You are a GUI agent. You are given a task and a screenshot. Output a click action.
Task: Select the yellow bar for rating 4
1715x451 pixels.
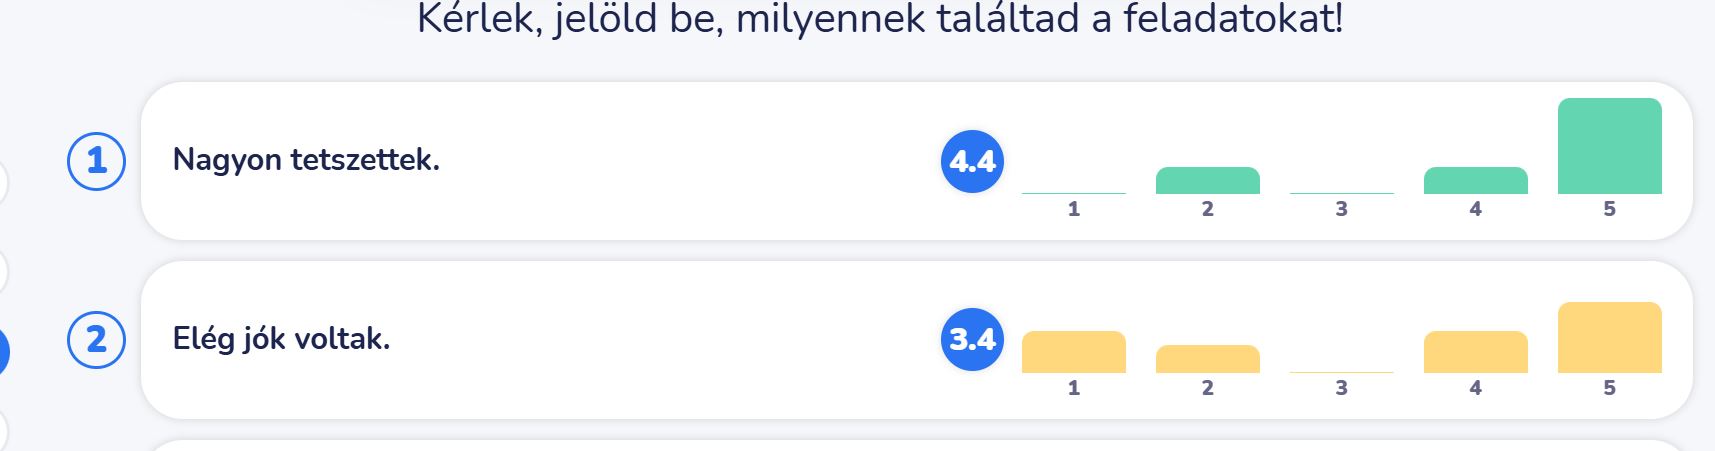tap(1475, 352)
